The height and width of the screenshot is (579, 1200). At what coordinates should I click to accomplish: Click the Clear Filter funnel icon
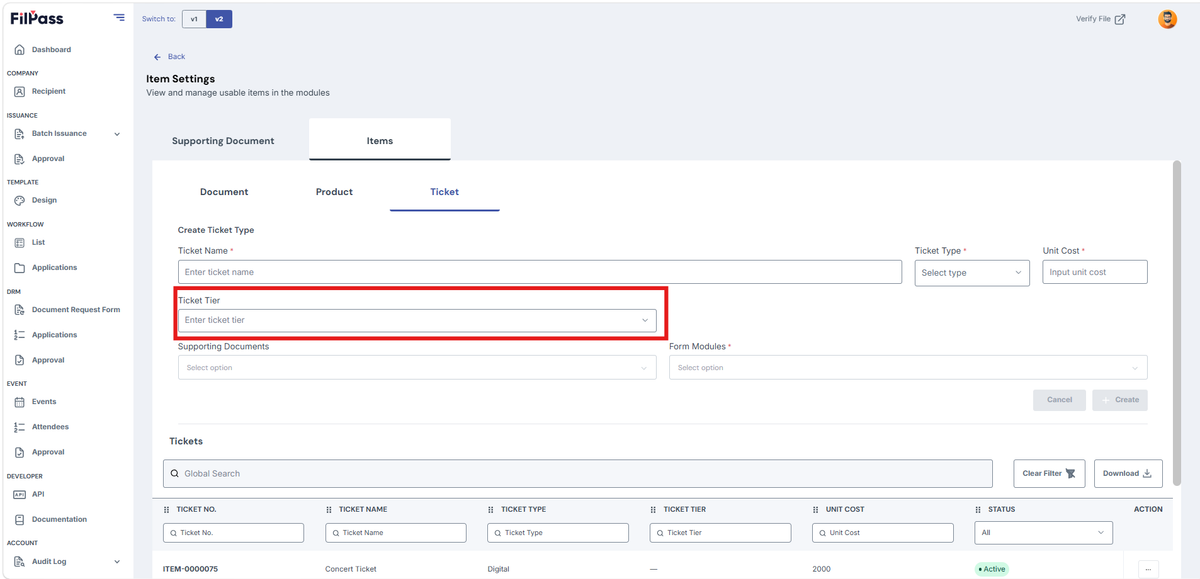coord(1070,473)
